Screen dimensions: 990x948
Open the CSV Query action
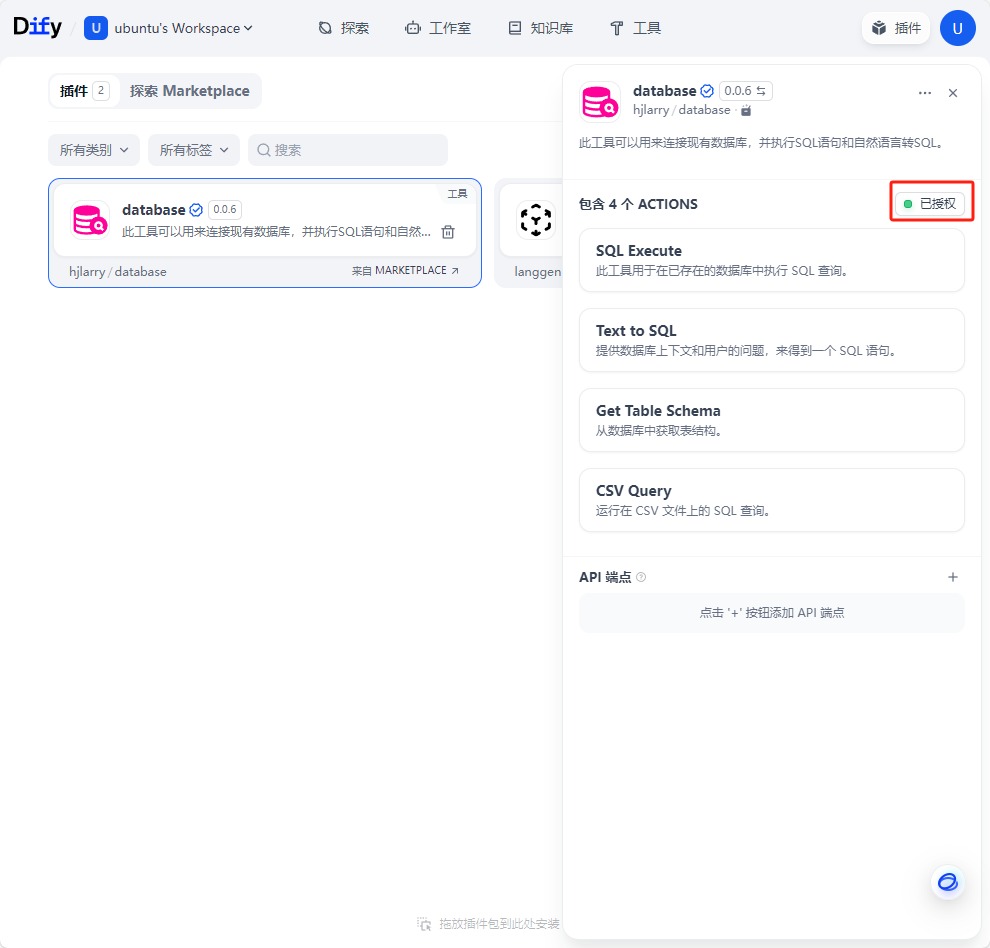tap(772, 500)
